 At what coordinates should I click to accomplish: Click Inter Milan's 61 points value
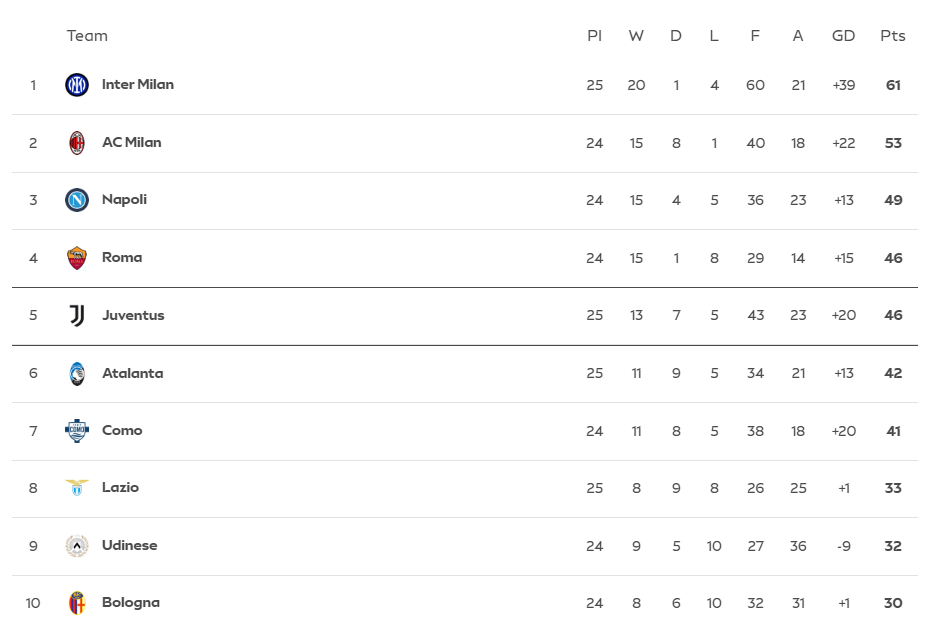click(893, 85)
